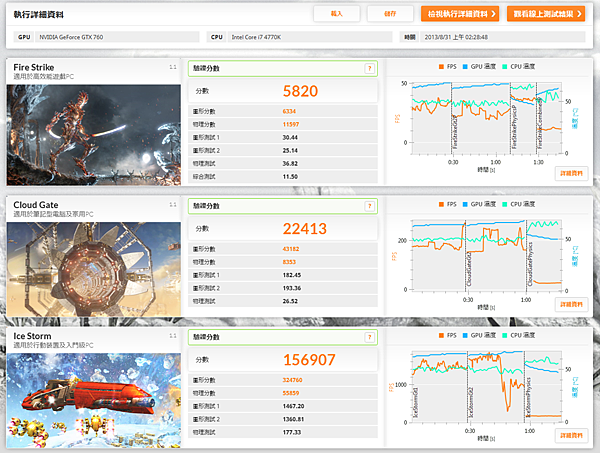Select Ice Storm physics test value 177.33

coord(292,432)
